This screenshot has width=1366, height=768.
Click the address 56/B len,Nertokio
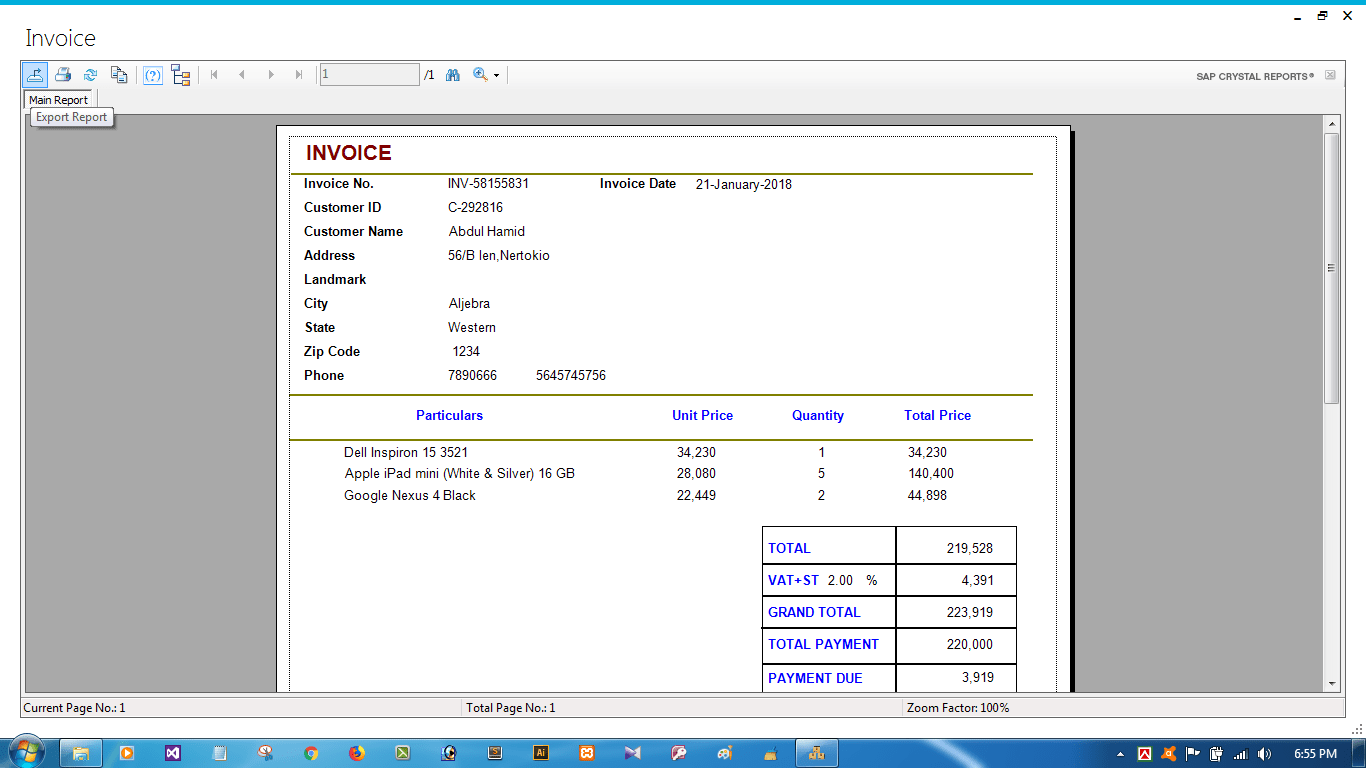point(499,256)
